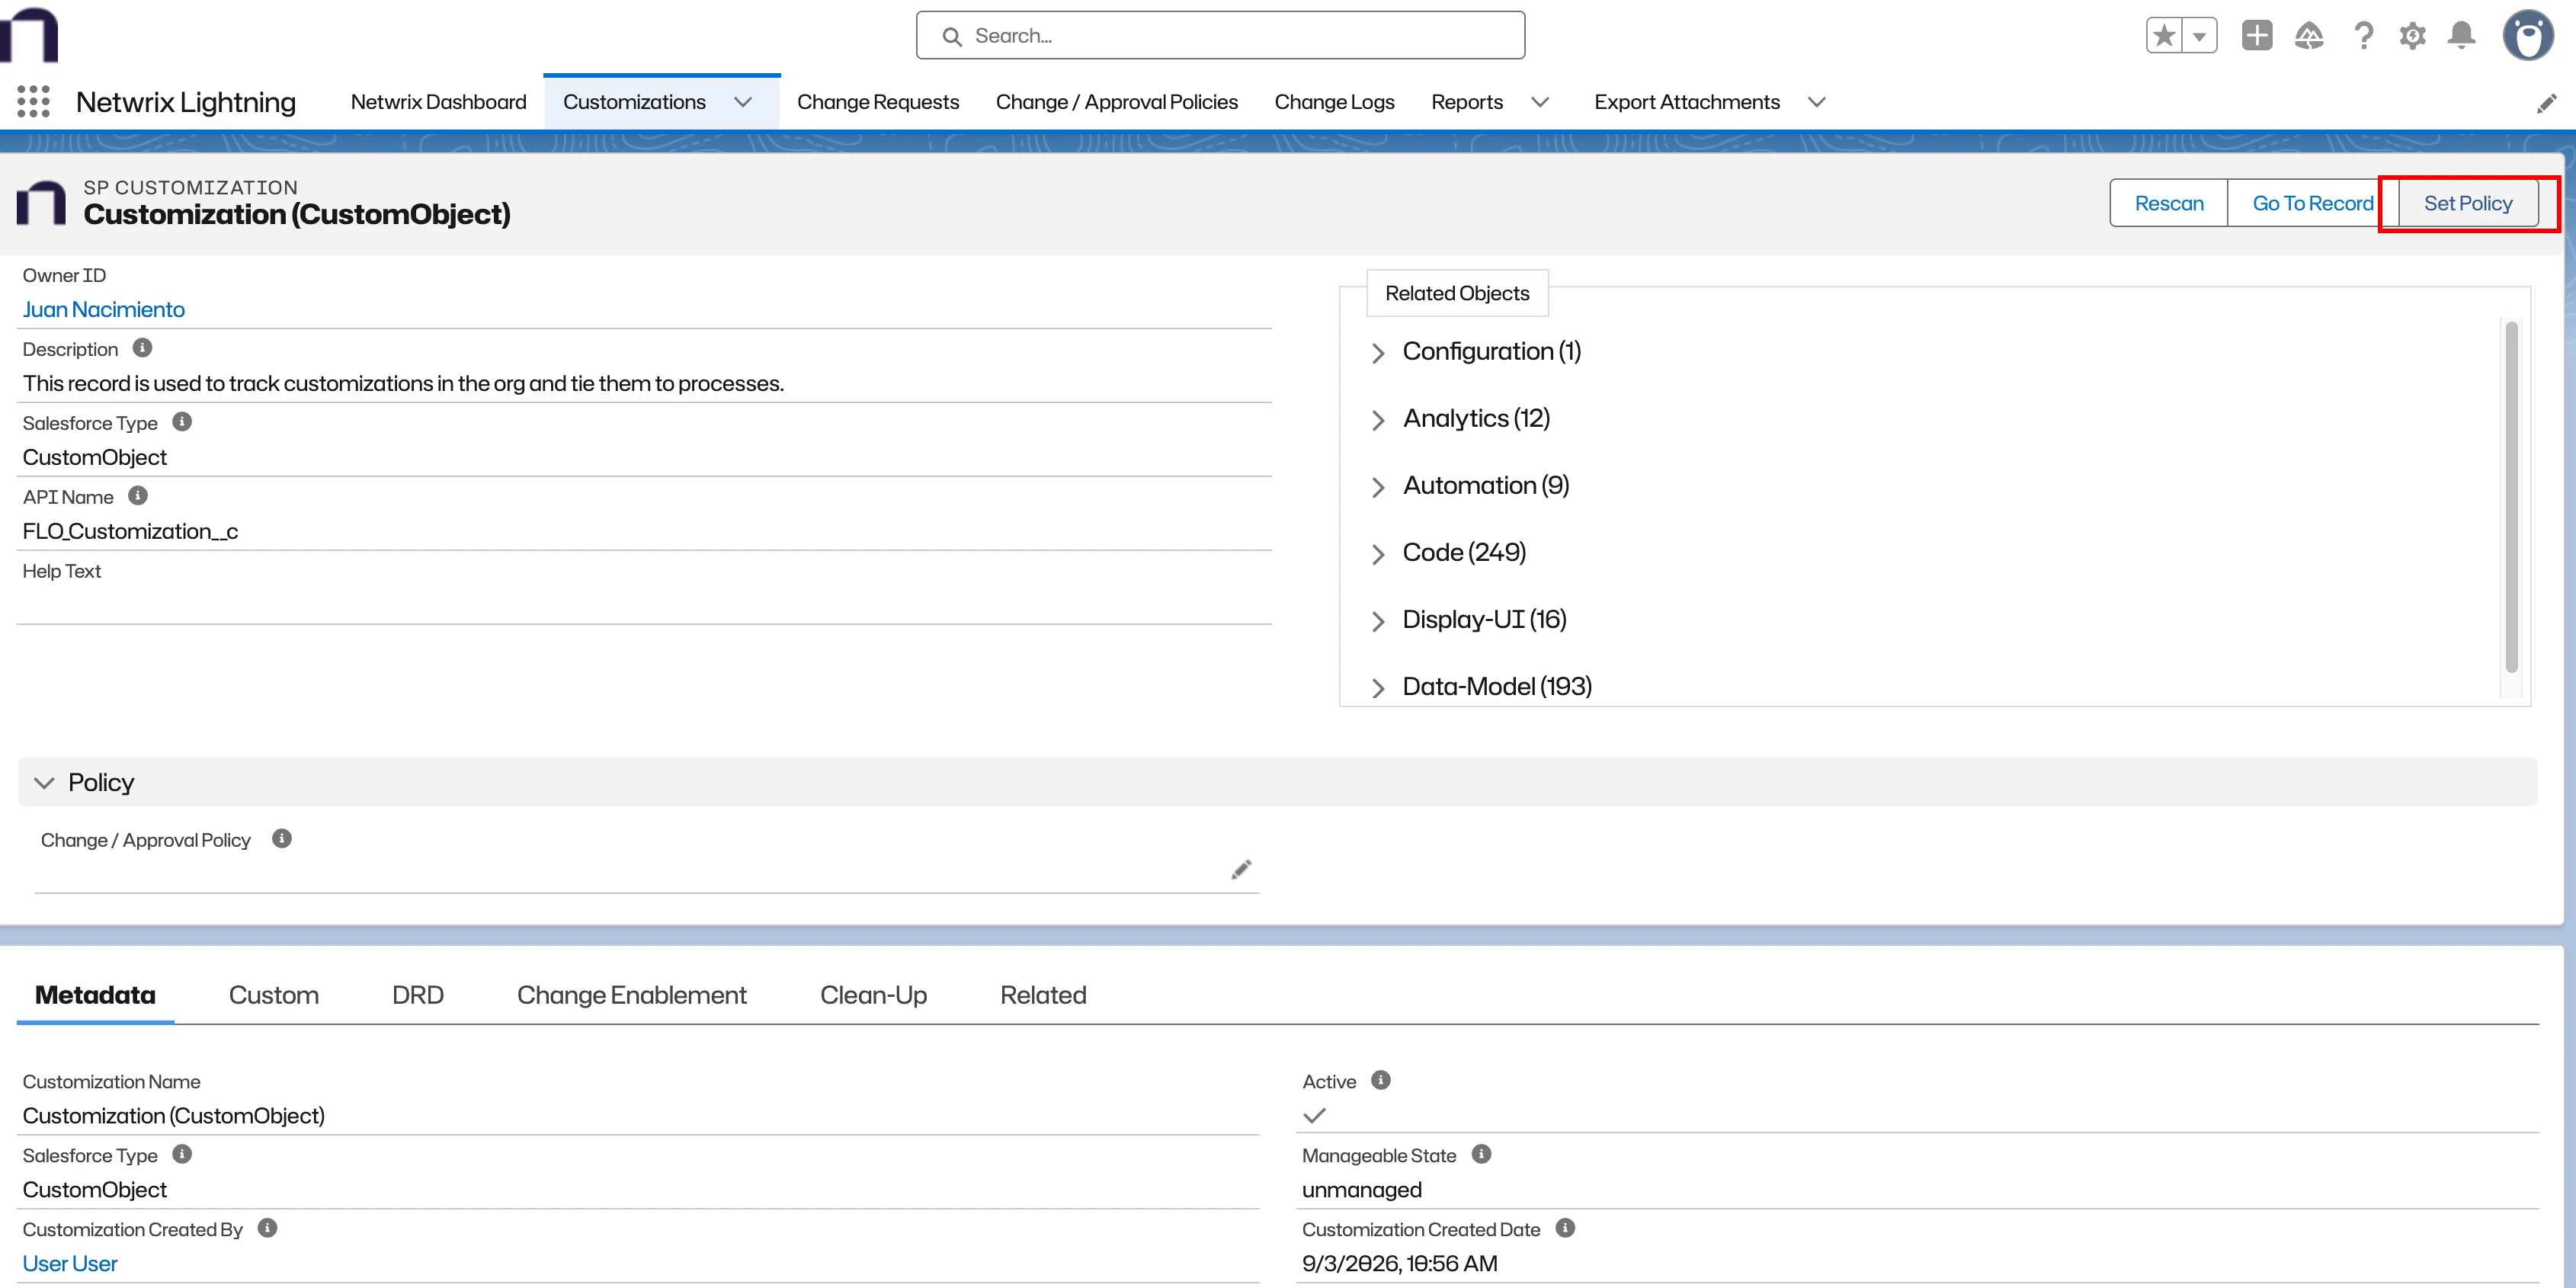Click the SP Customization record logo icon
Screen dimensions: 2576x1288
[41, 203]
